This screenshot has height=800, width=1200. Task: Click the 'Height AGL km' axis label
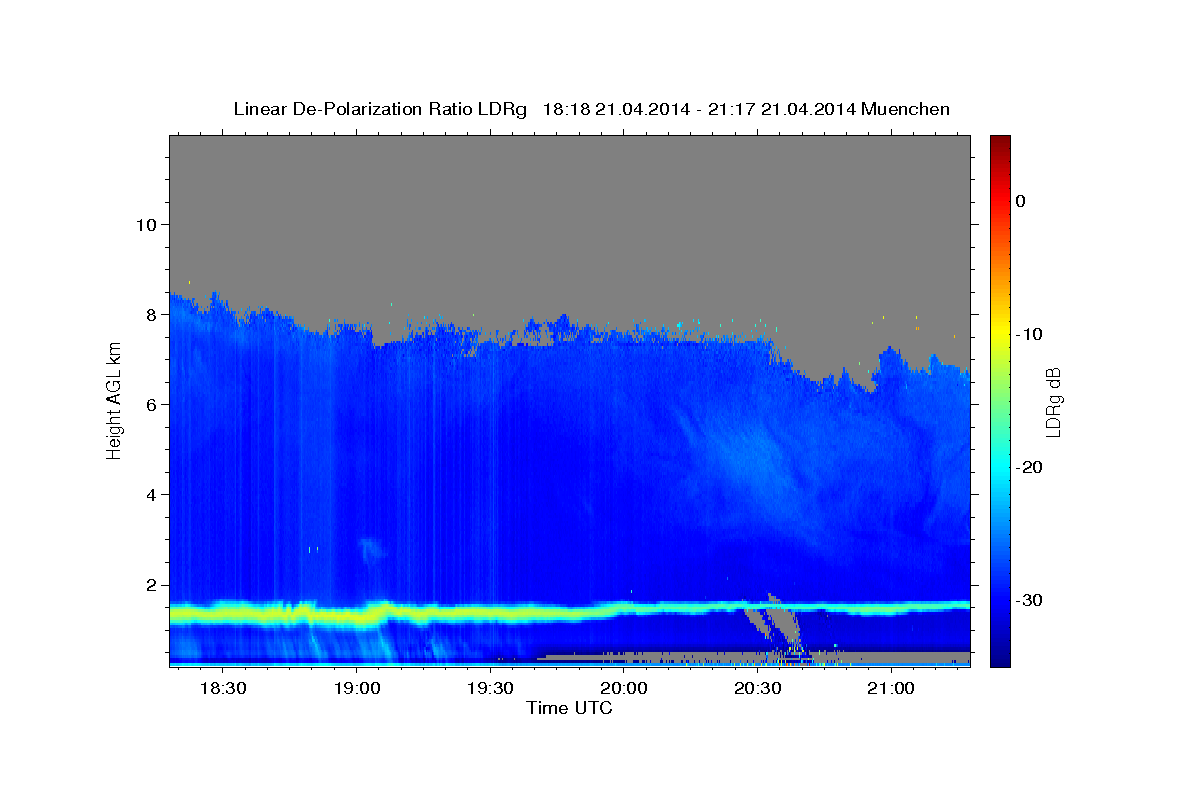tap(115, 399)
